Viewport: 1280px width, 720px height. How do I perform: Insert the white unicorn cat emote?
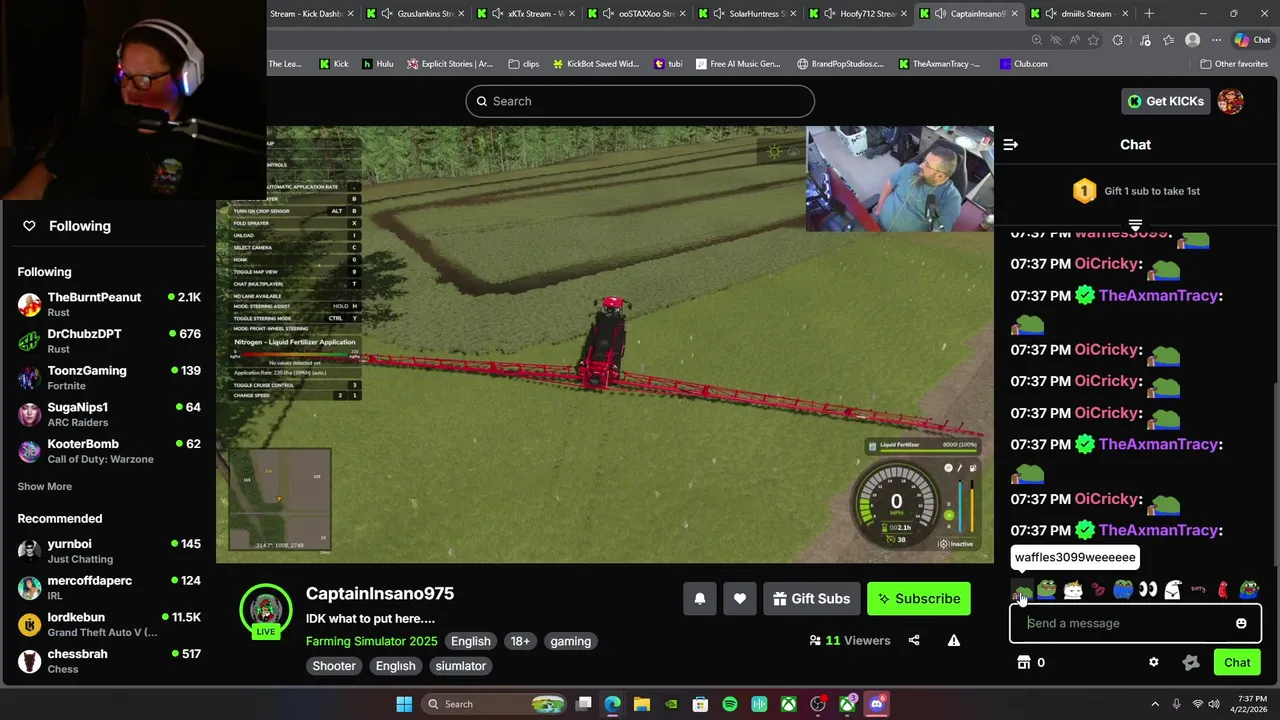point(1073,590)
